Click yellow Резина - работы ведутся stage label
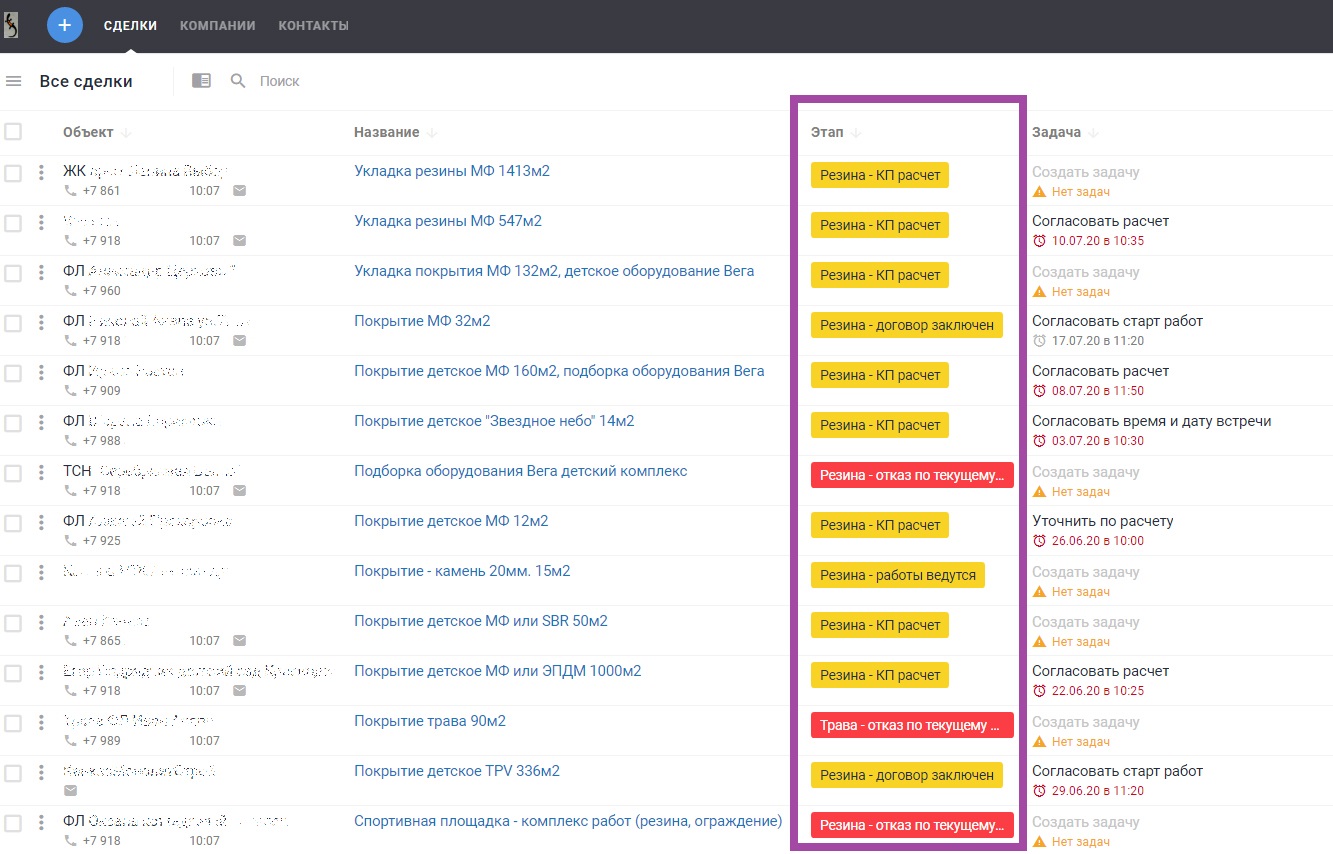 click(897, 575)
